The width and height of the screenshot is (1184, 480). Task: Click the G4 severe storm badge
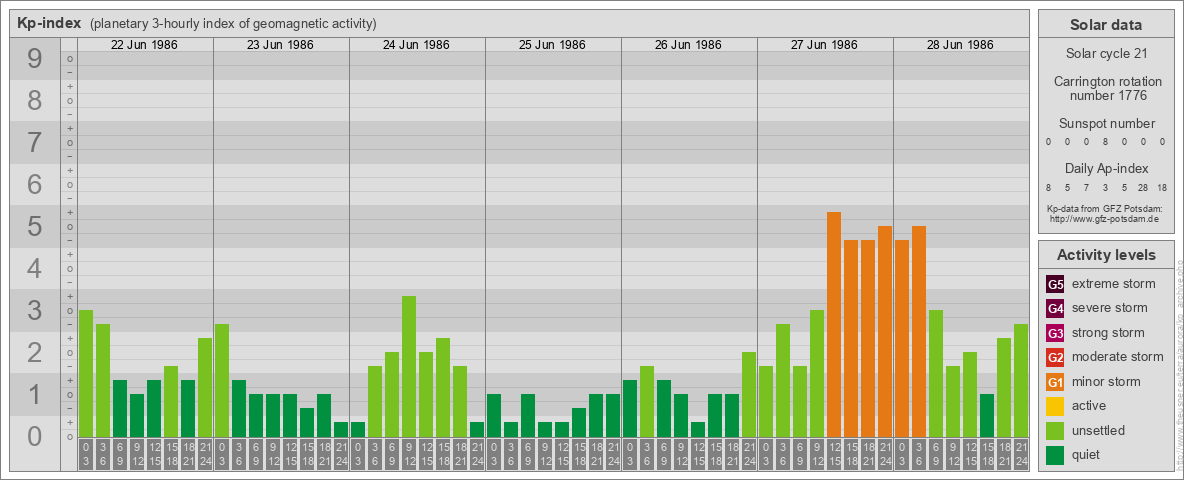pos(1055,308)
